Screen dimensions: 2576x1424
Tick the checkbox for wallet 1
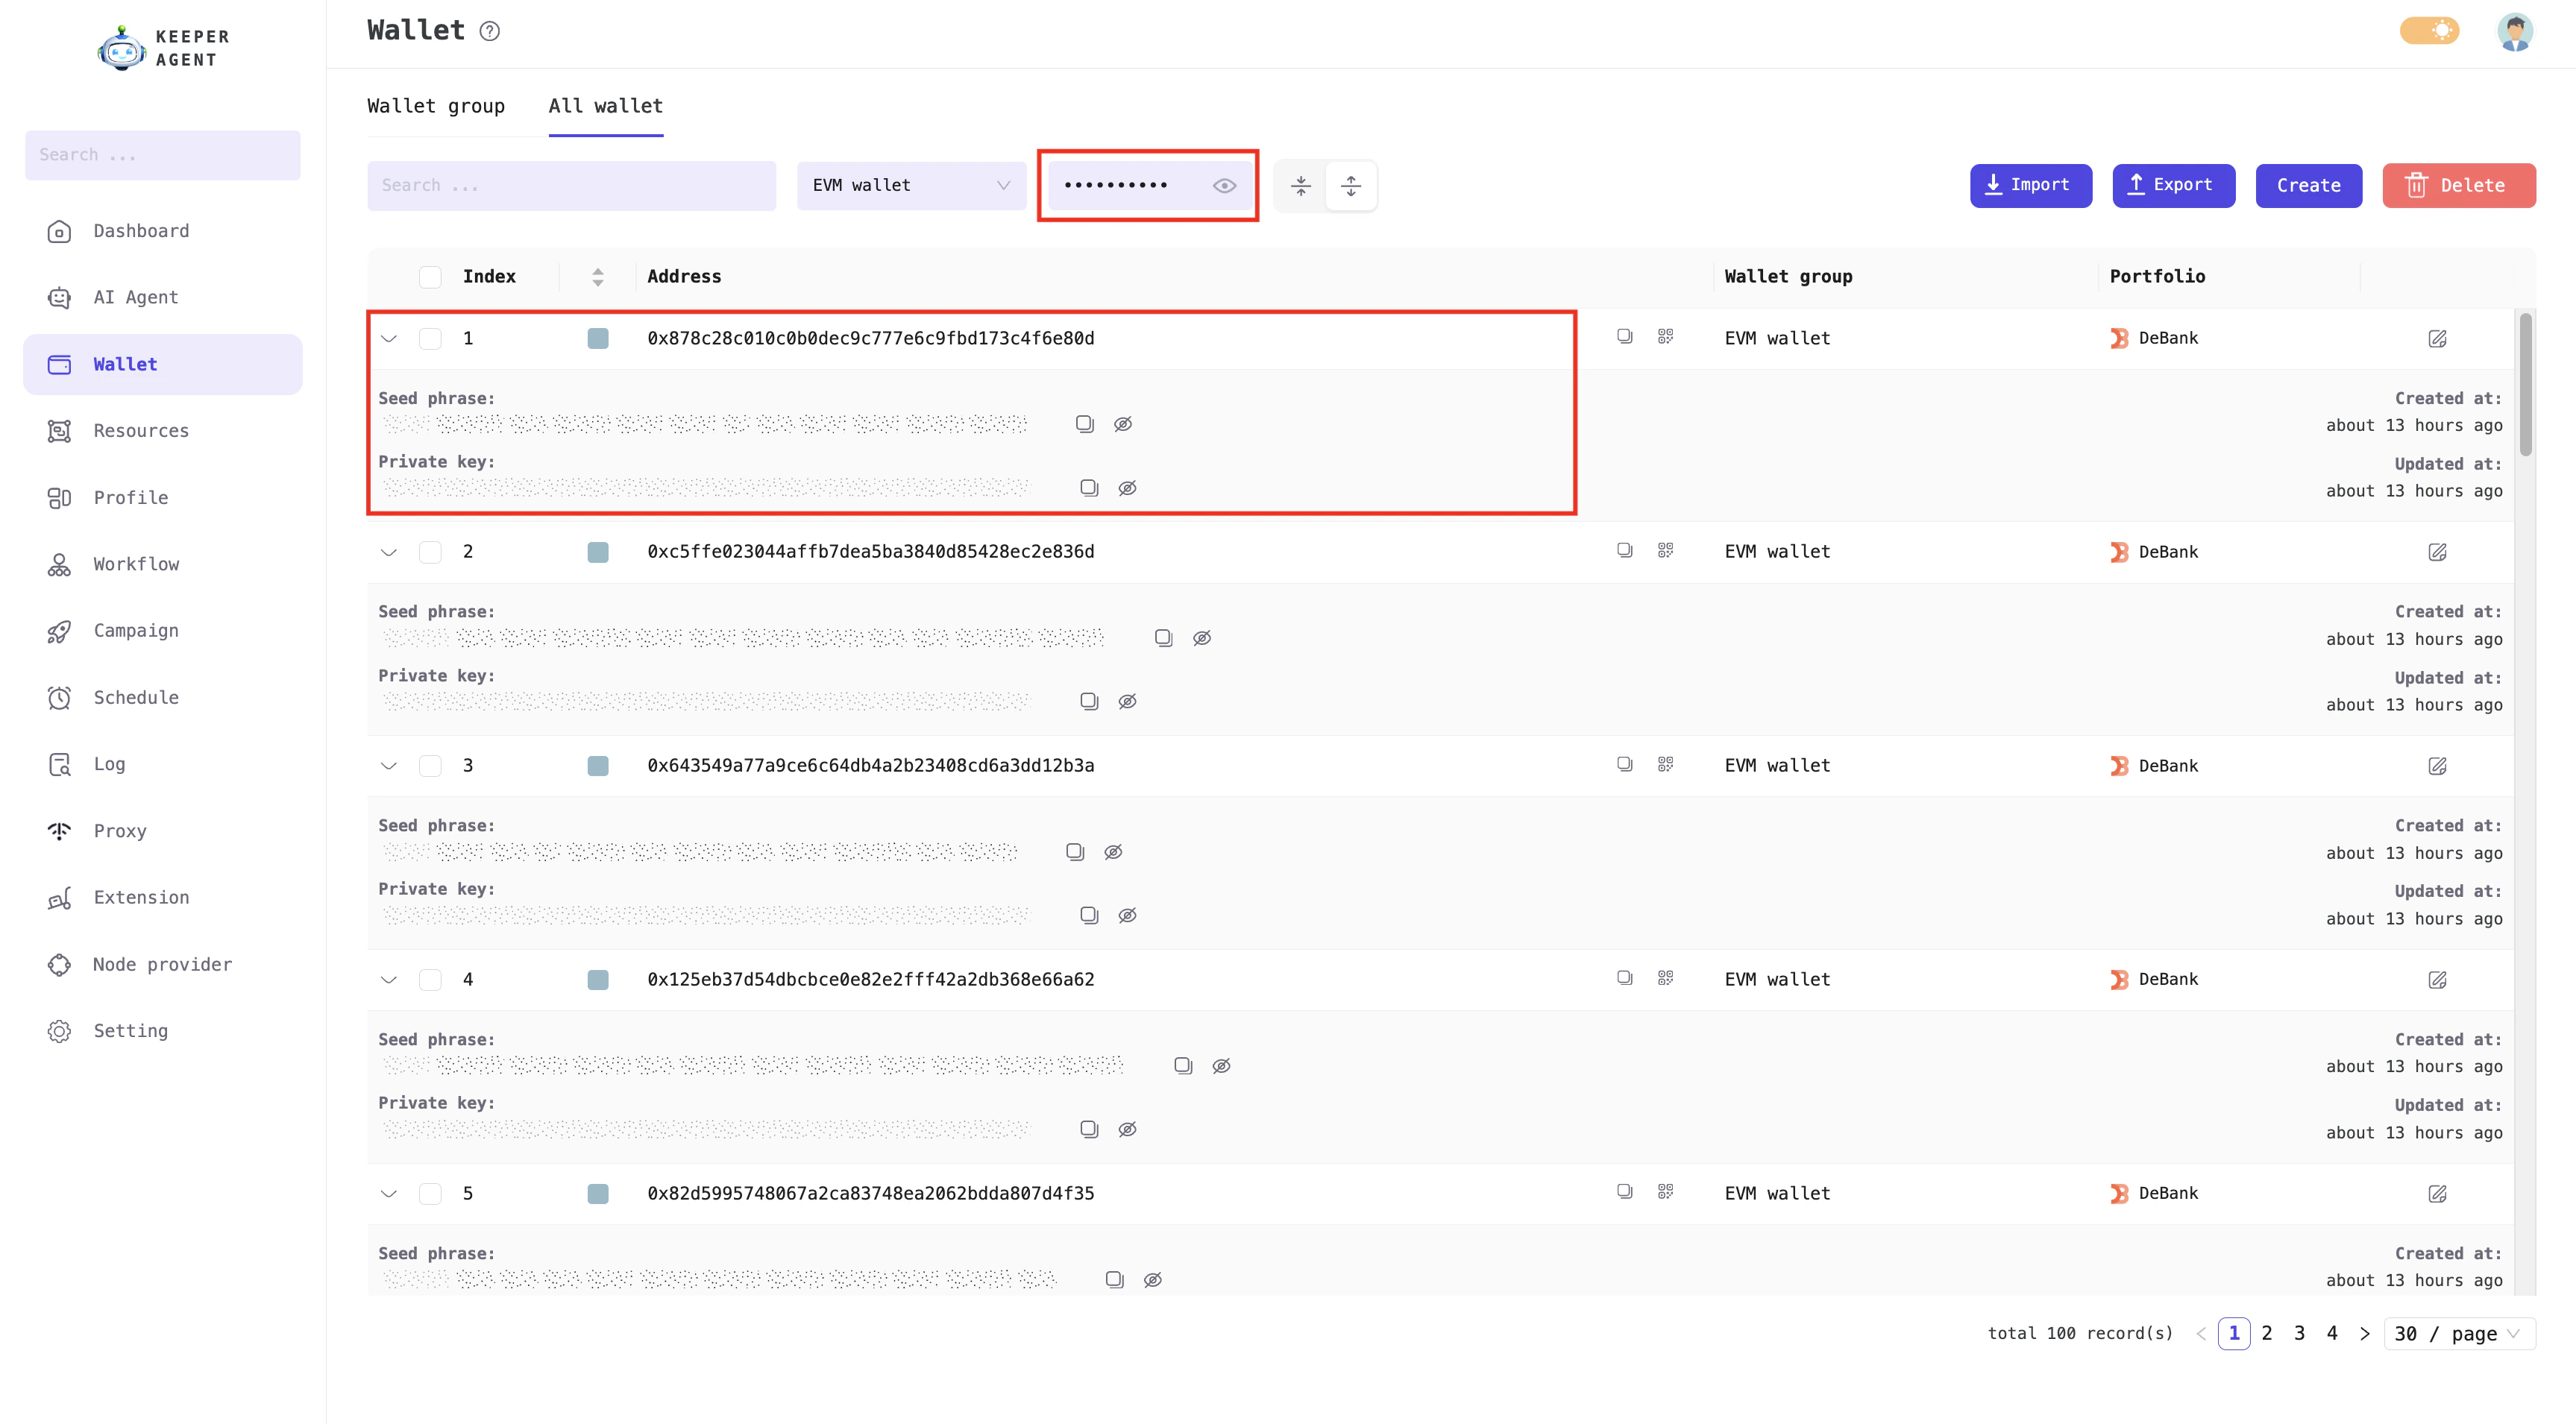pyautogui.click(x=430, y=338)
